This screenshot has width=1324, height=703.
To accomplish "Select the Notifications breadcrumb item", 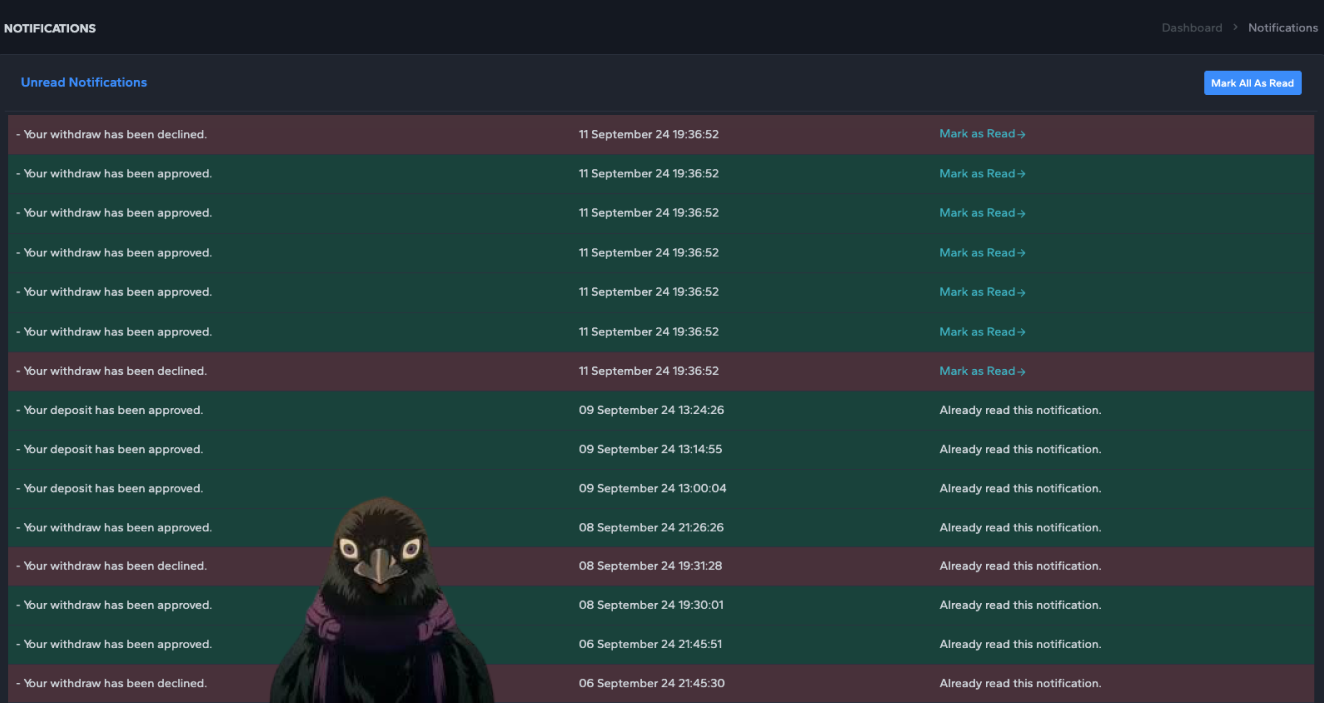I will (1283, 28).
